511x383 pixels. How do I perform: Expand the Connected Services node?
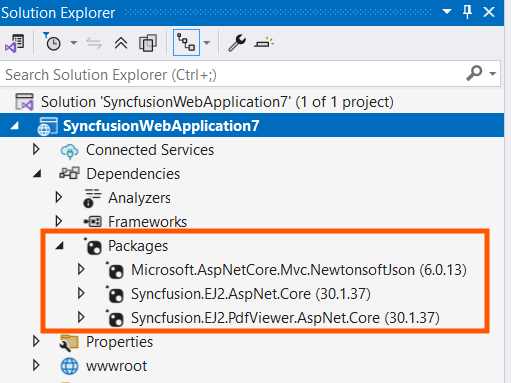36,150
